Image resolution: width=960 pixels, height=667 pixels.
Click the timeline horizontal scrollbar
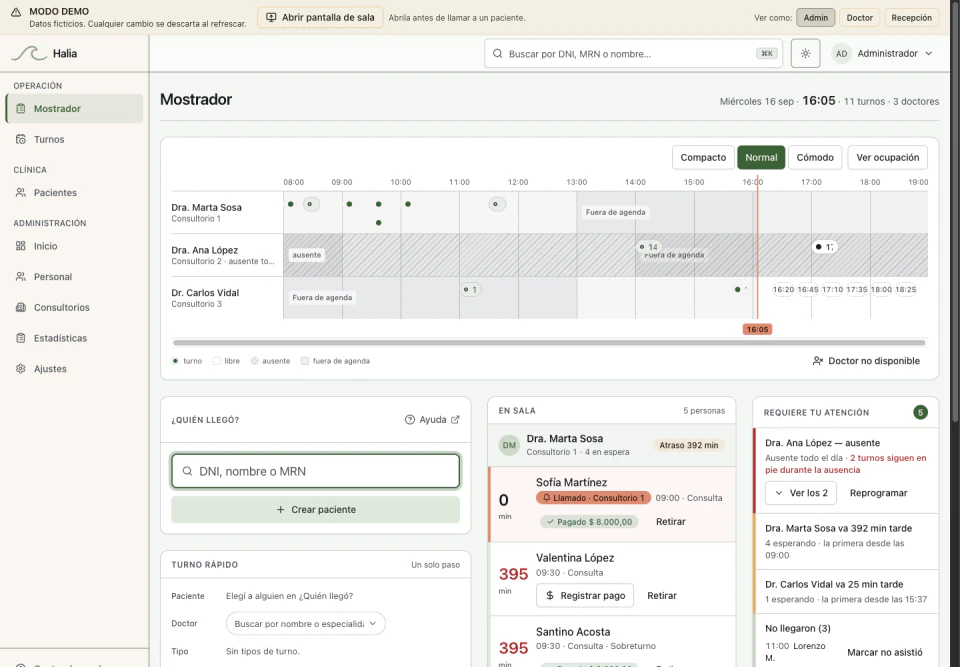pos(549,343)
